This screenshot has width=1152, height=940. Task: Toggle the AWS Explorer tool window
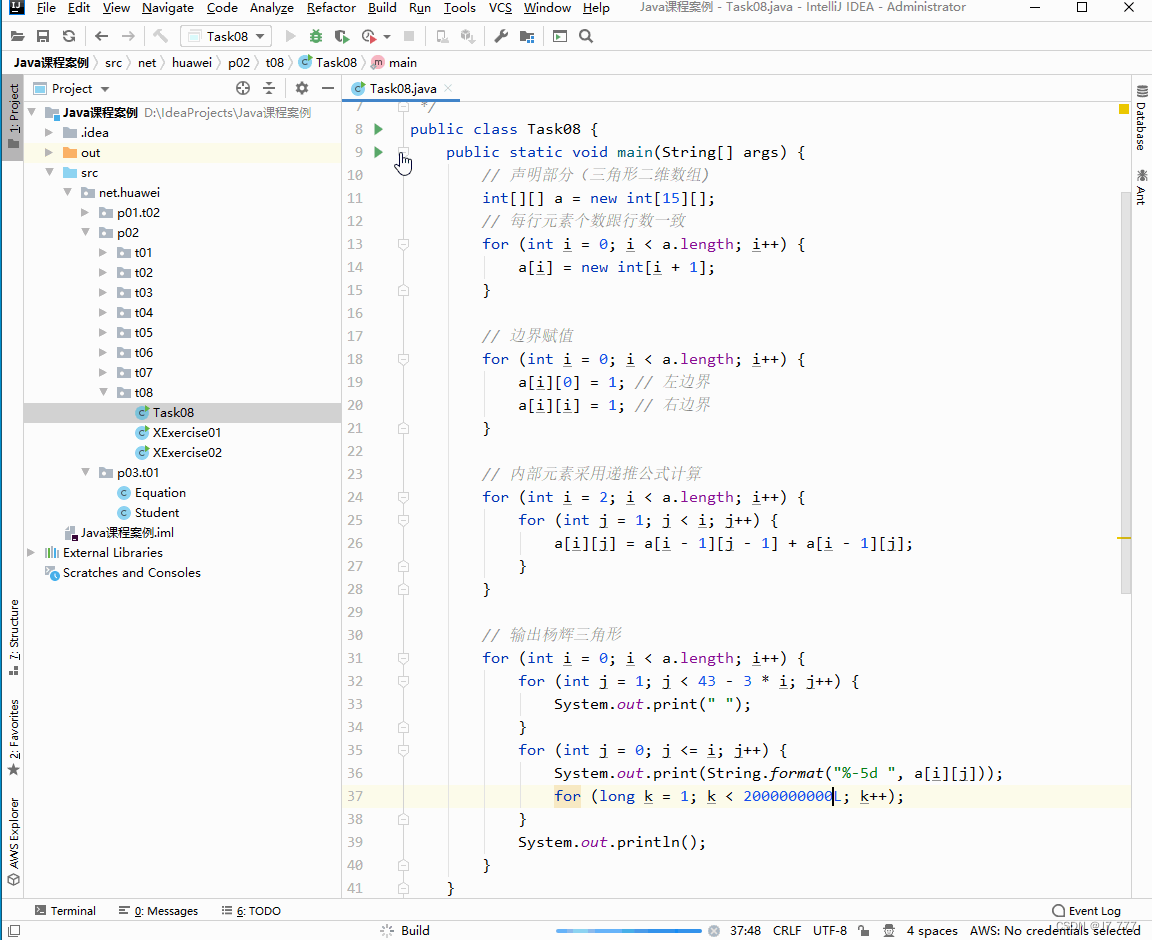pos(13,842)
